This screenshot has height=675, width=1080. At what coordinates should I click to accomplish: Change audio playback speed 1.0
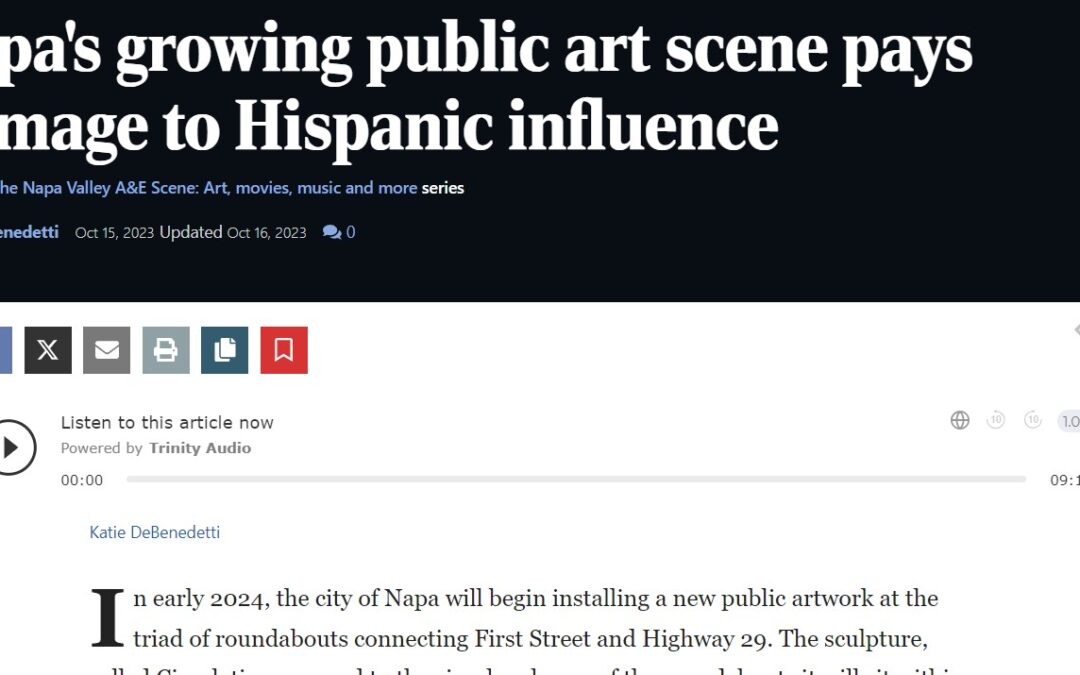pos(1069,421)
